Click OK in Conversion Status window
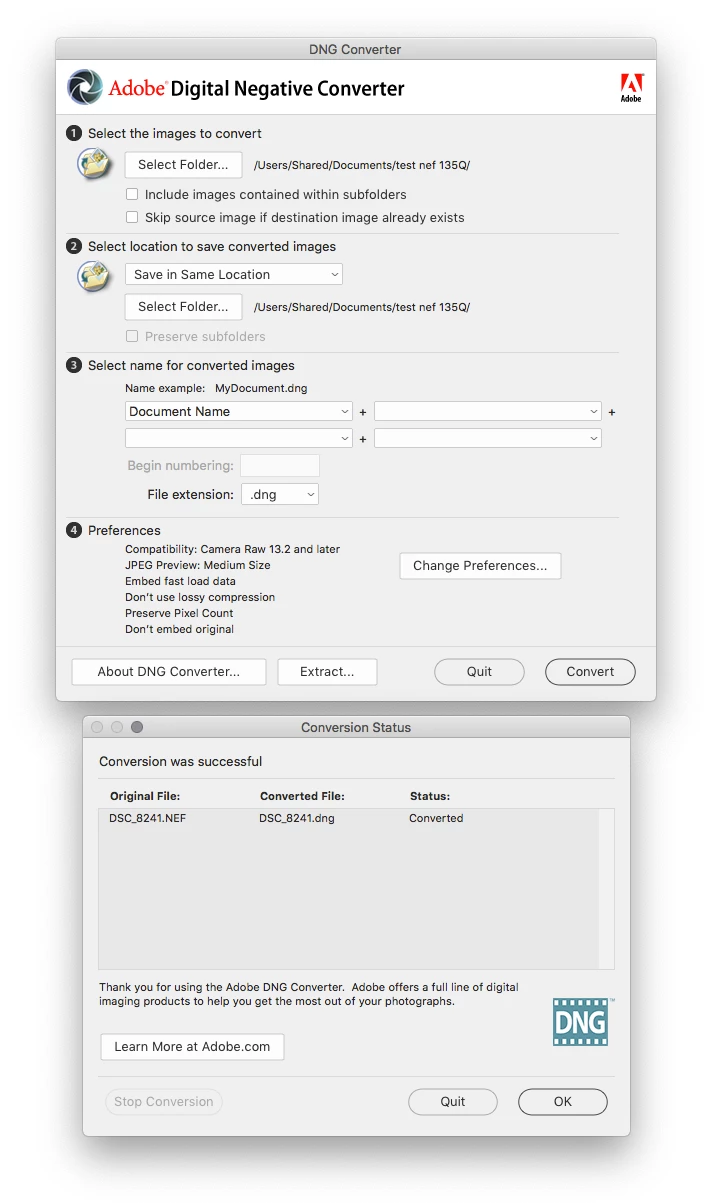This screenshot has height=1203, width=712. click(x=563, y=1102)
